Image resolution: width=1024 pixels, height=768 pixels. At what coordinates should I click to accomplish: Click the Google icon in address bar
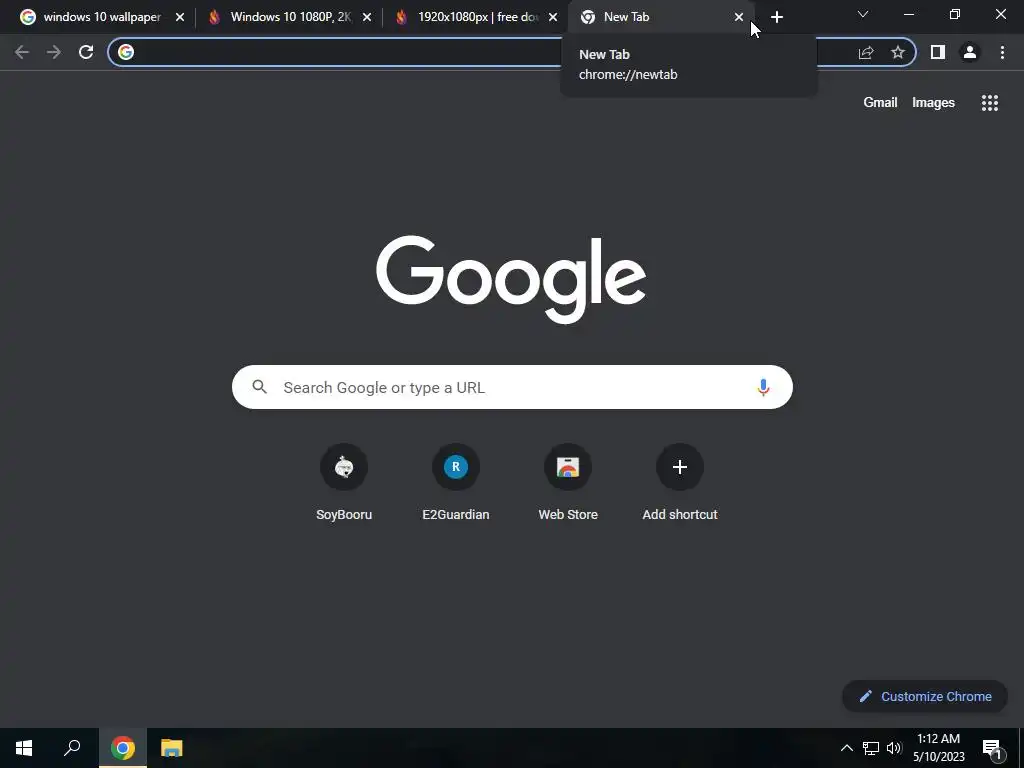[x=126, y=52]
